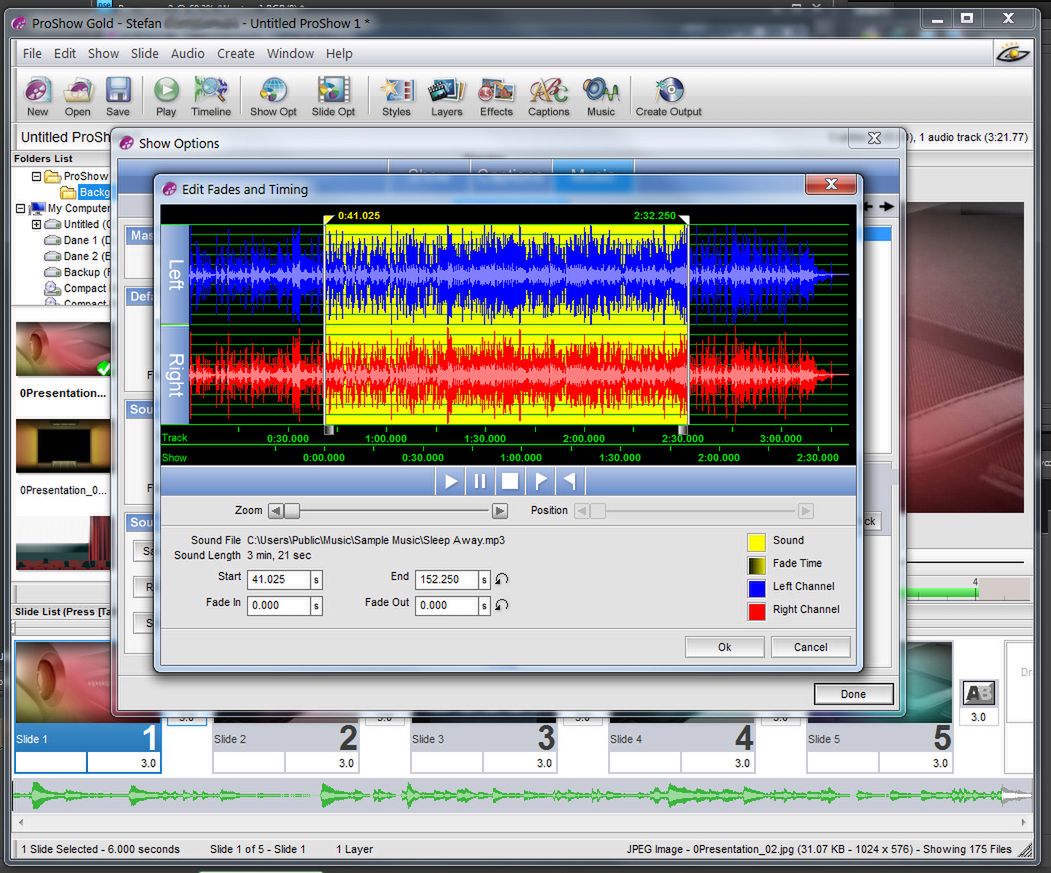The width and height of the screenshot is (1051, 873).
Task: Click the right Track end marker handle
Action: [x=682, y=430]
